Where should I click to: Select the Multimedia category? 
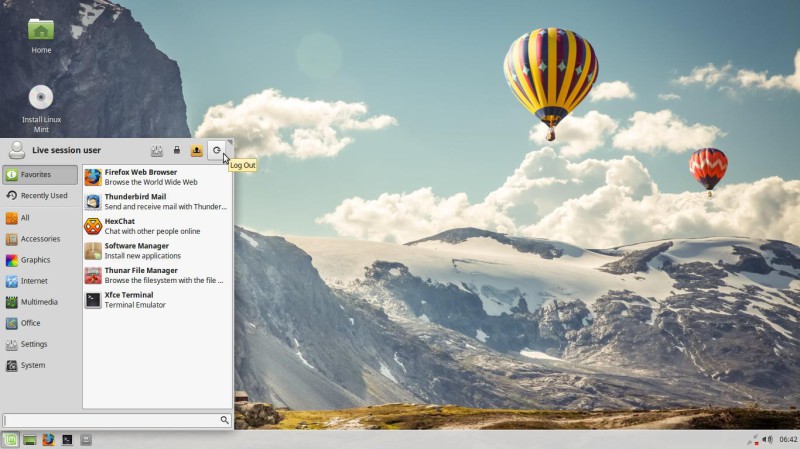(x=40, y=302)
